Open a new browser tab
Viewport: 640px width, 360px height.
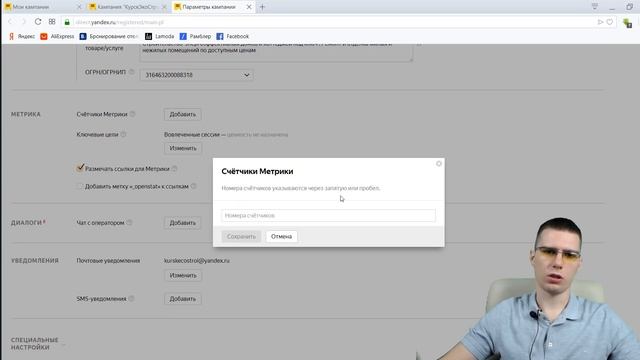click(262, 7)
